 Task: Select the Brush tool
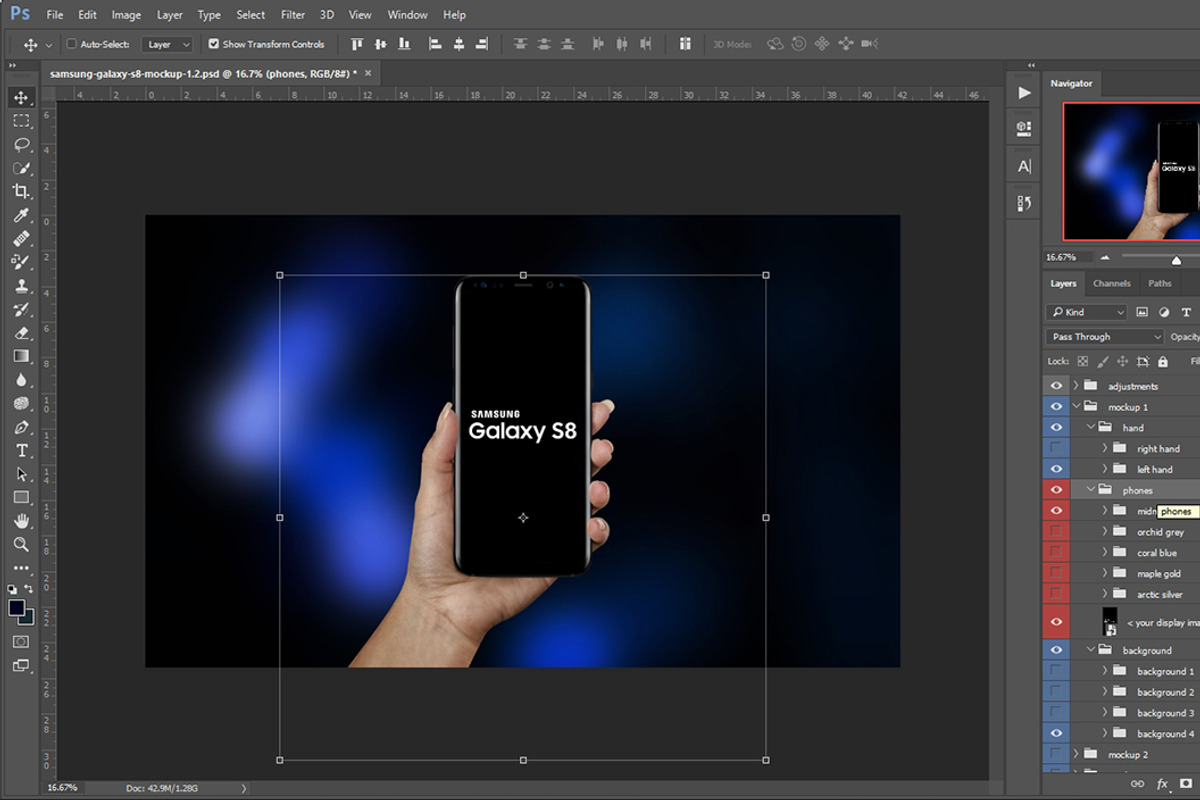(21, 262)
